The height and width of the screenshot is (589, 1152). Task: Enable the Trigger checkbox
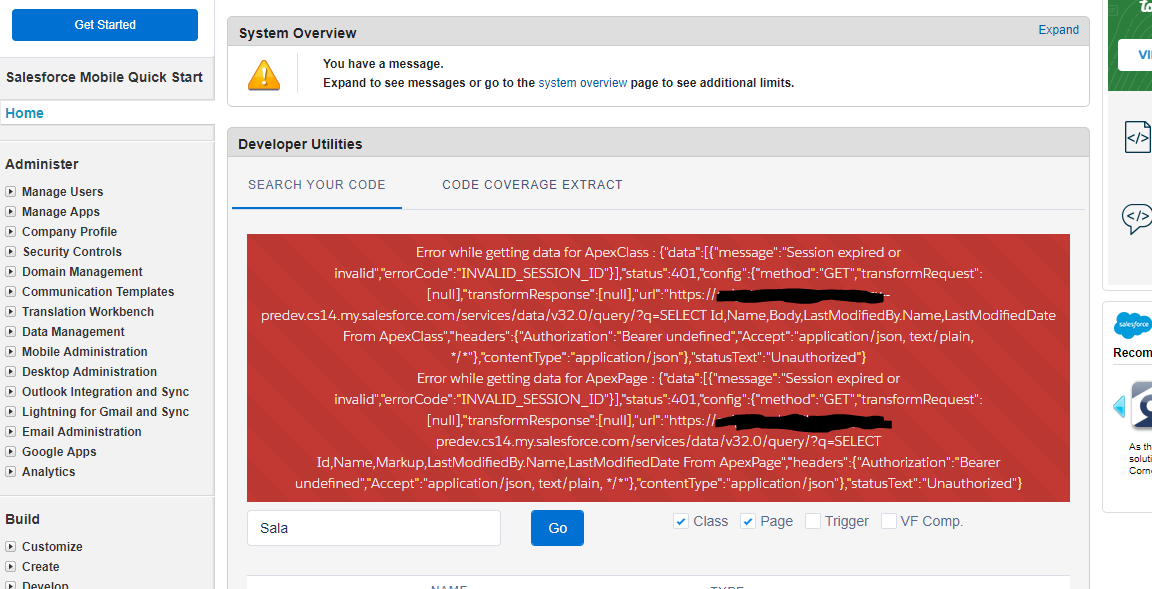[x=813, y=521]
